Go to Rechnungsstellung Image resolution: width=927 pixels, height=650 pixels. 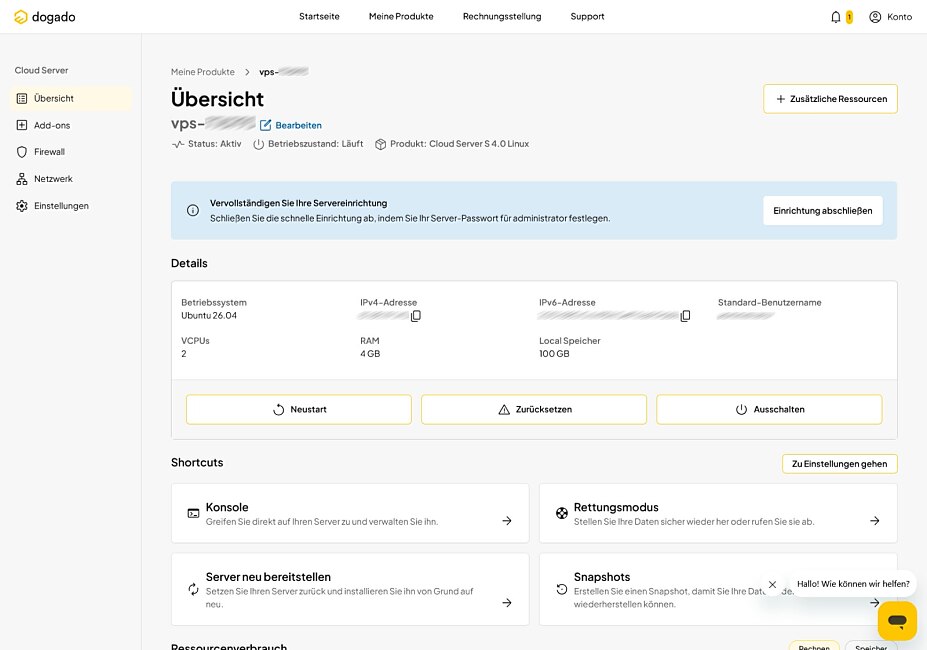point(502,17)
